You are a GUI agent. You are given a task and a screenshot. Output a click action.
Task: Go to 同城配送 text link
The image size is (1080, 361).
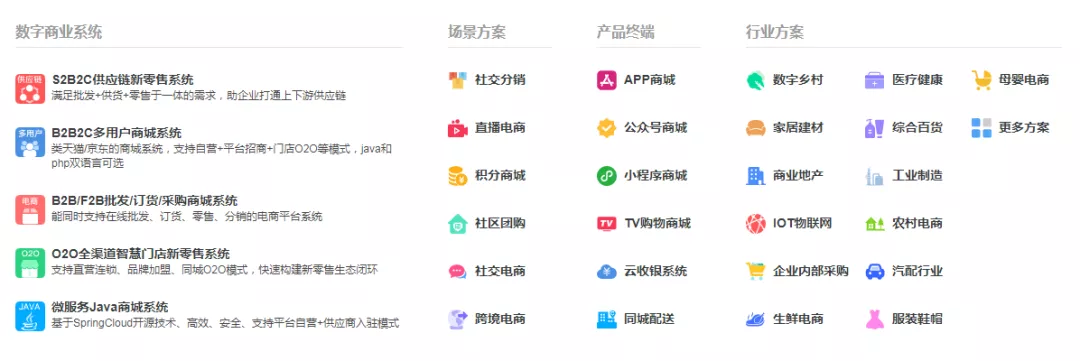point(650,319)
